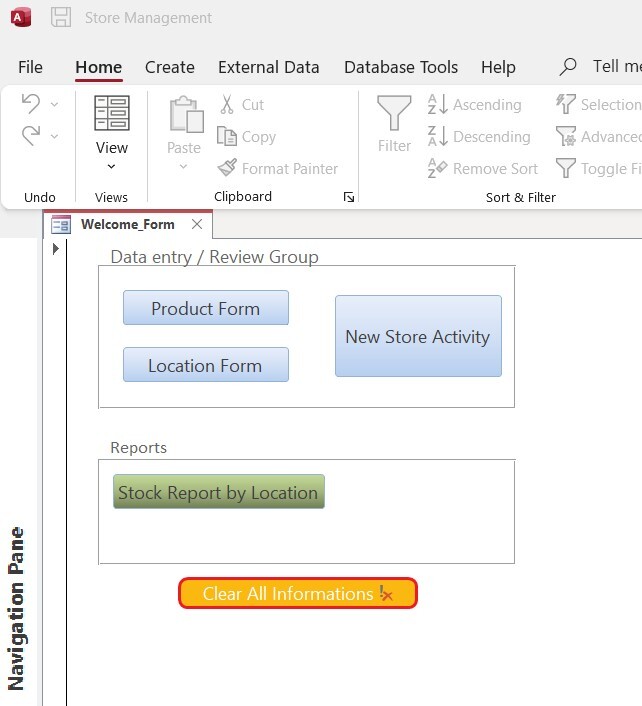The image size is (642, 706).
Task: Click the Access application logo icon
Action: tap(20, 18)
